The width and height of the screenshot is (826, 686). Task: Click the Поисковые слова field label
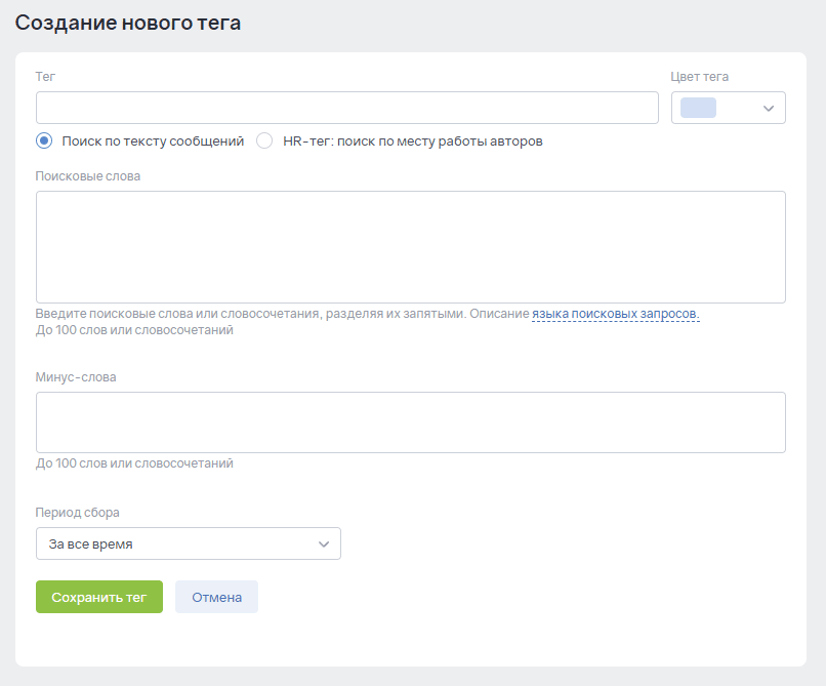point(88,176)
